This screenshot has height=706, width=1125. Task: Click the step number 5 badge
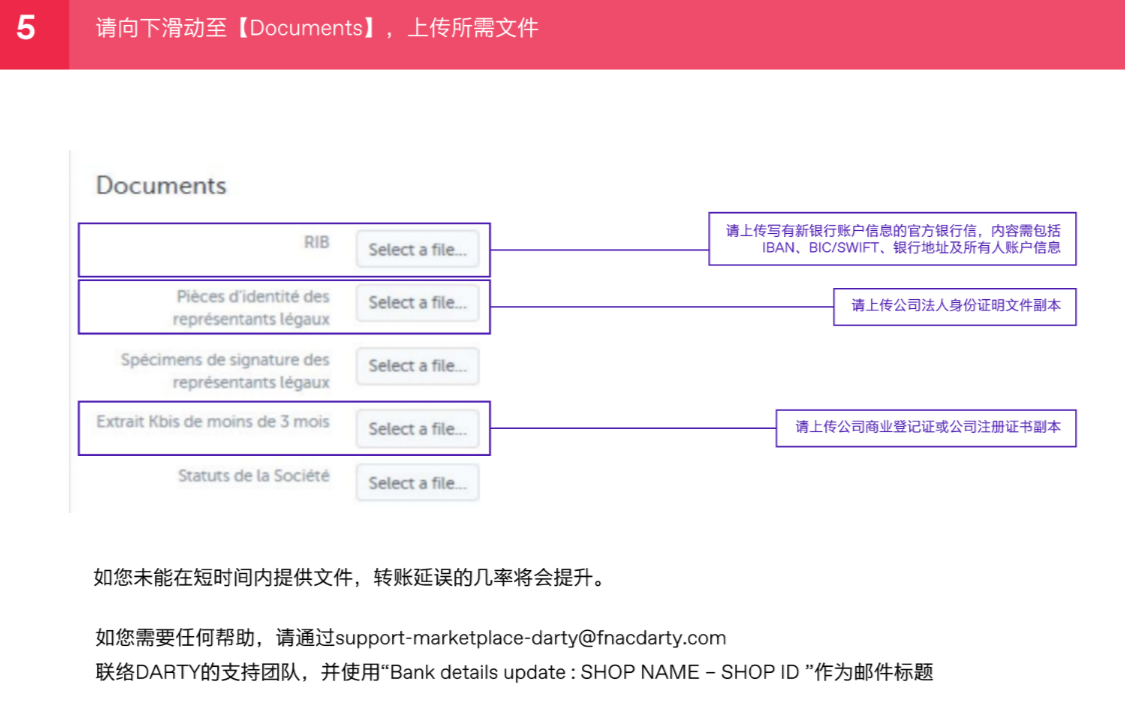(x=27, y=26)
